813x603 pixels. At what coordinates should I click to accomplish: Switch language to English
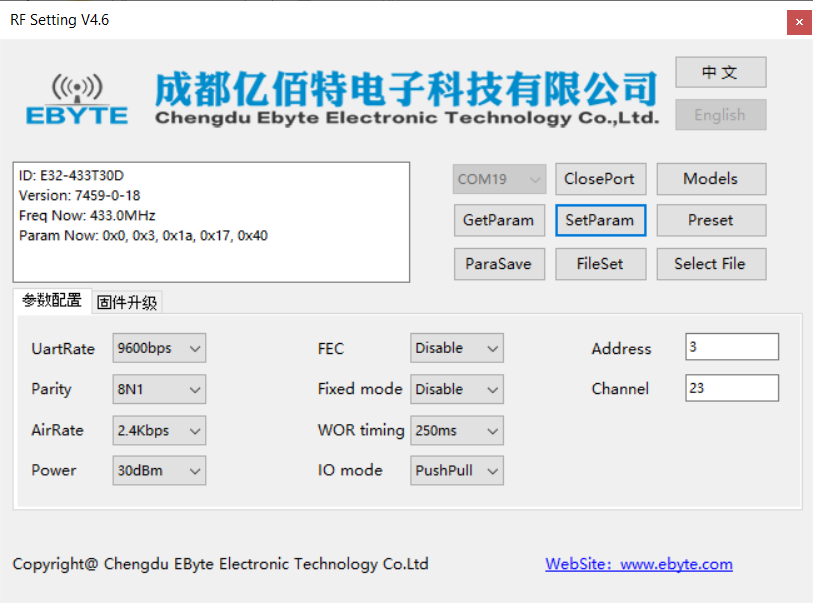pyautogui.click(x=720, y=115)
